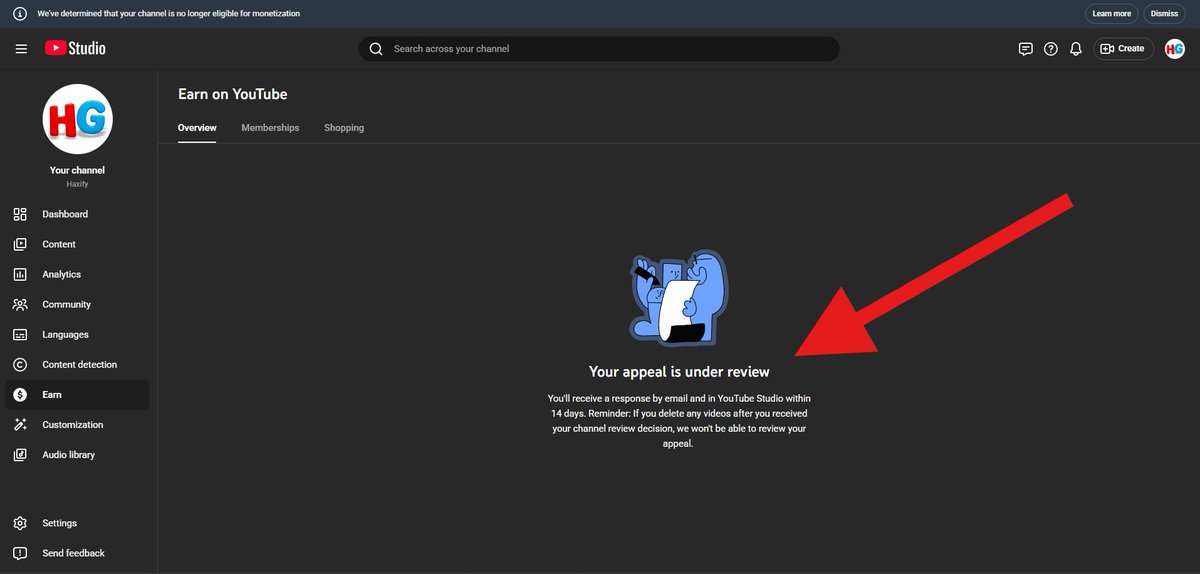Click the Community icon in sidebar
The height and width of the screenshot is (574, 1200).
[20, 304]
